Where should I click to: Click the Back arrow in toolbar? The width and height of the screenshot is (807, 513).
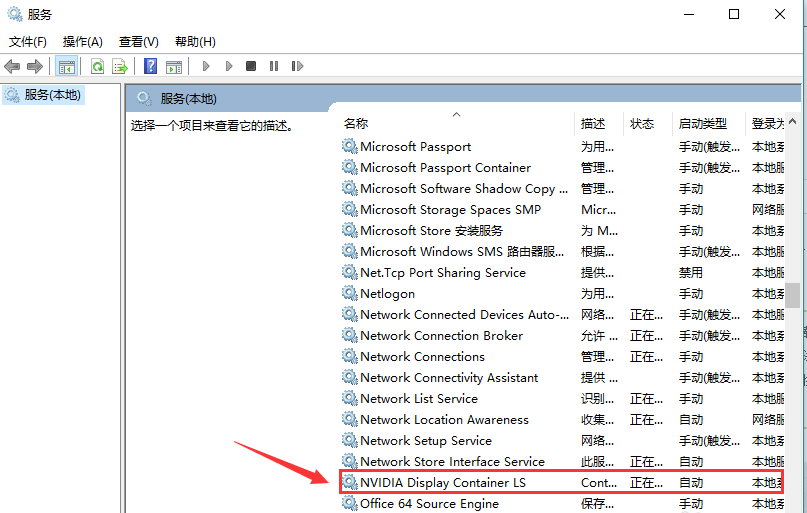point(12,66)
